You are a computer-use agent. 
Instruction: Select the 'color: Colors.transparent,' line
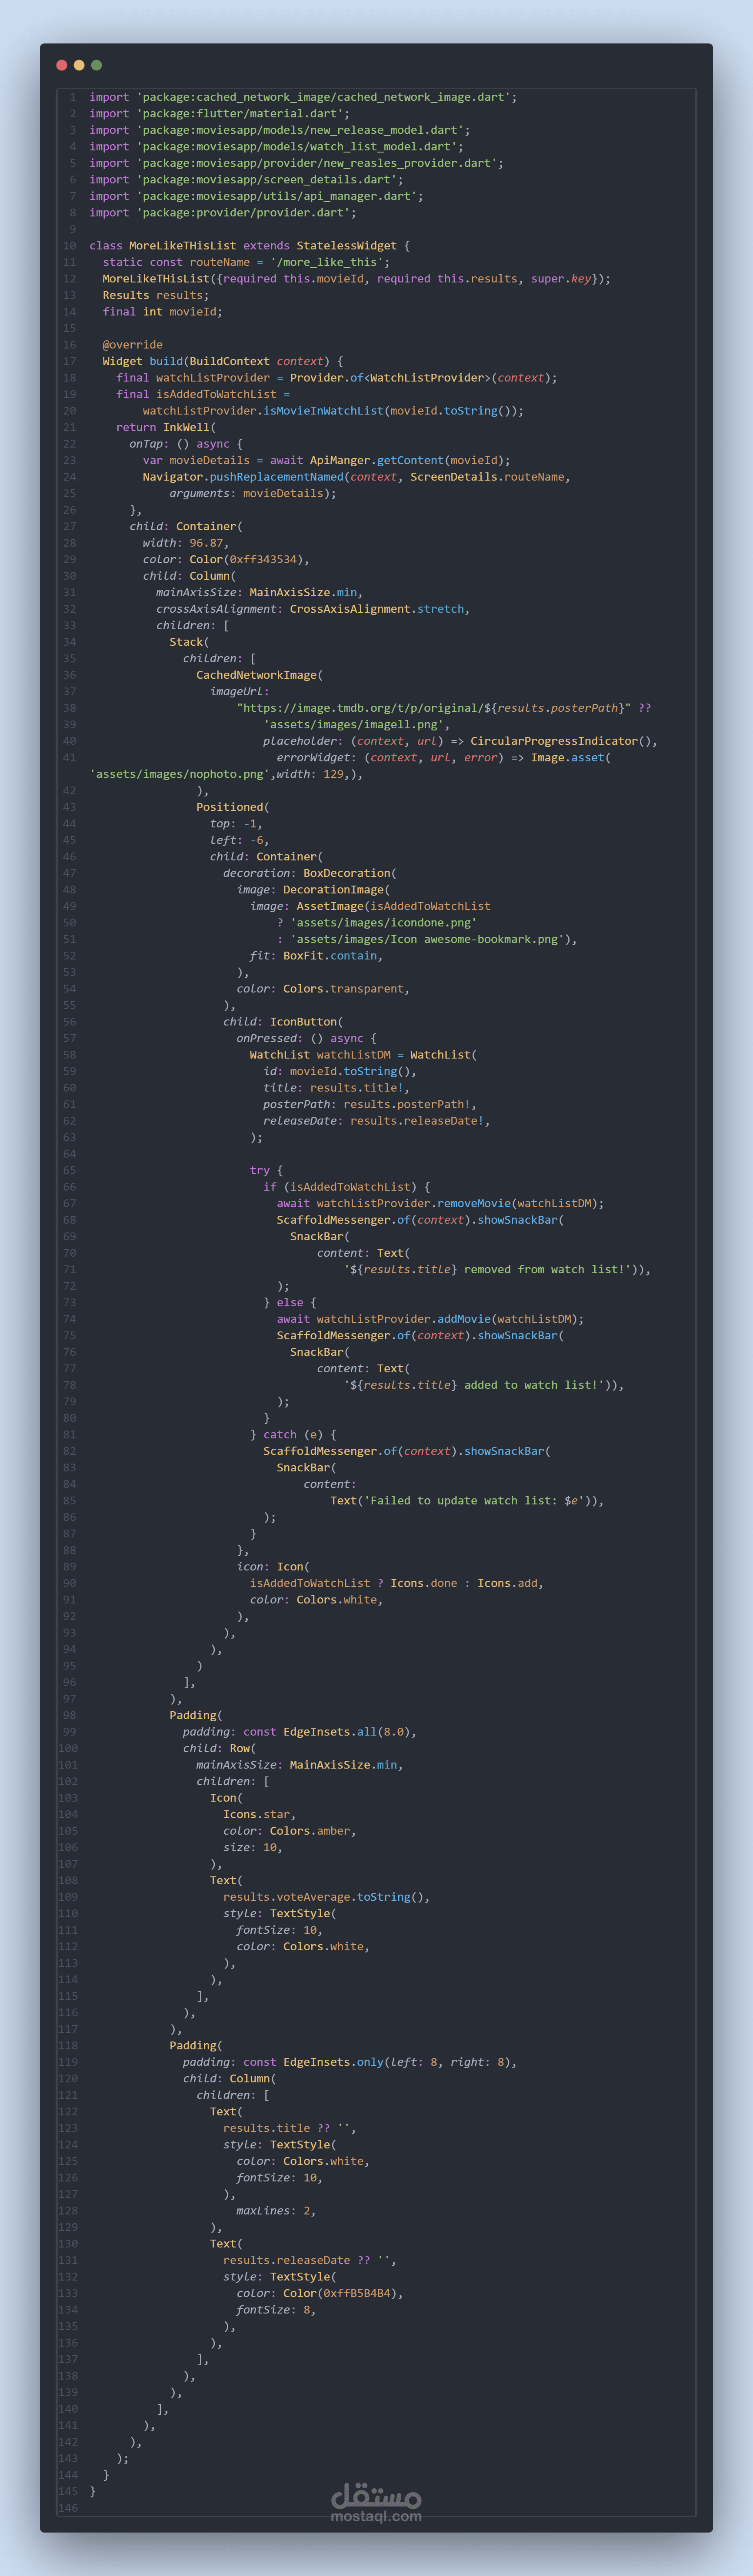click(323, 989)
